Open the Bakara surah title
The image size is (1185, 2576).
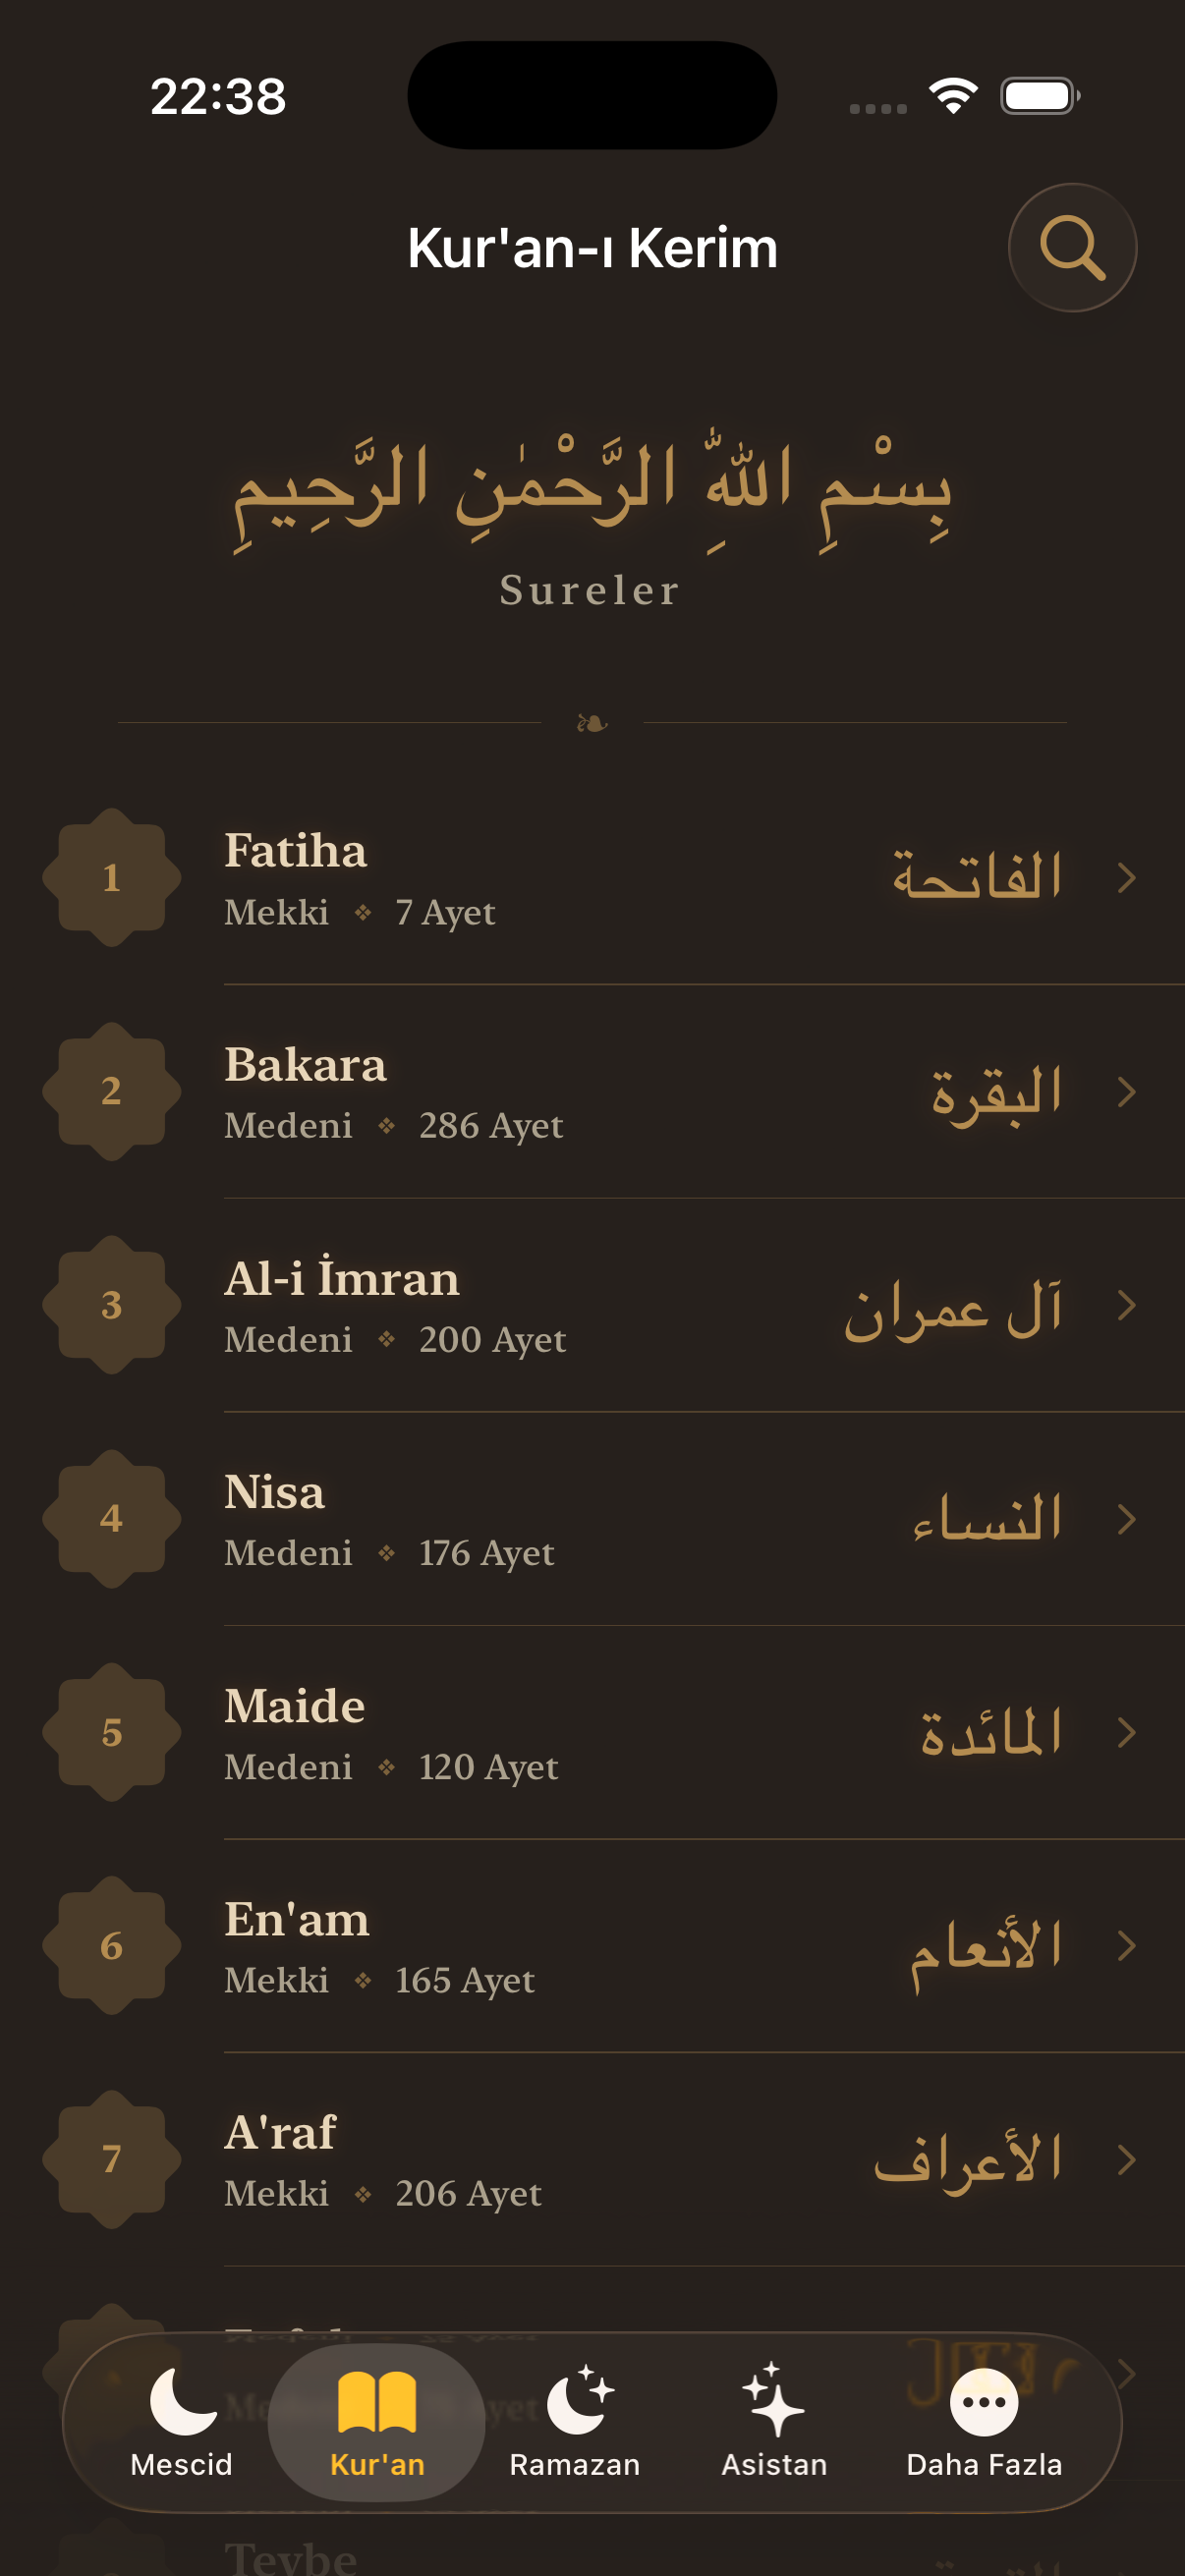click(x=305, y=1065)
